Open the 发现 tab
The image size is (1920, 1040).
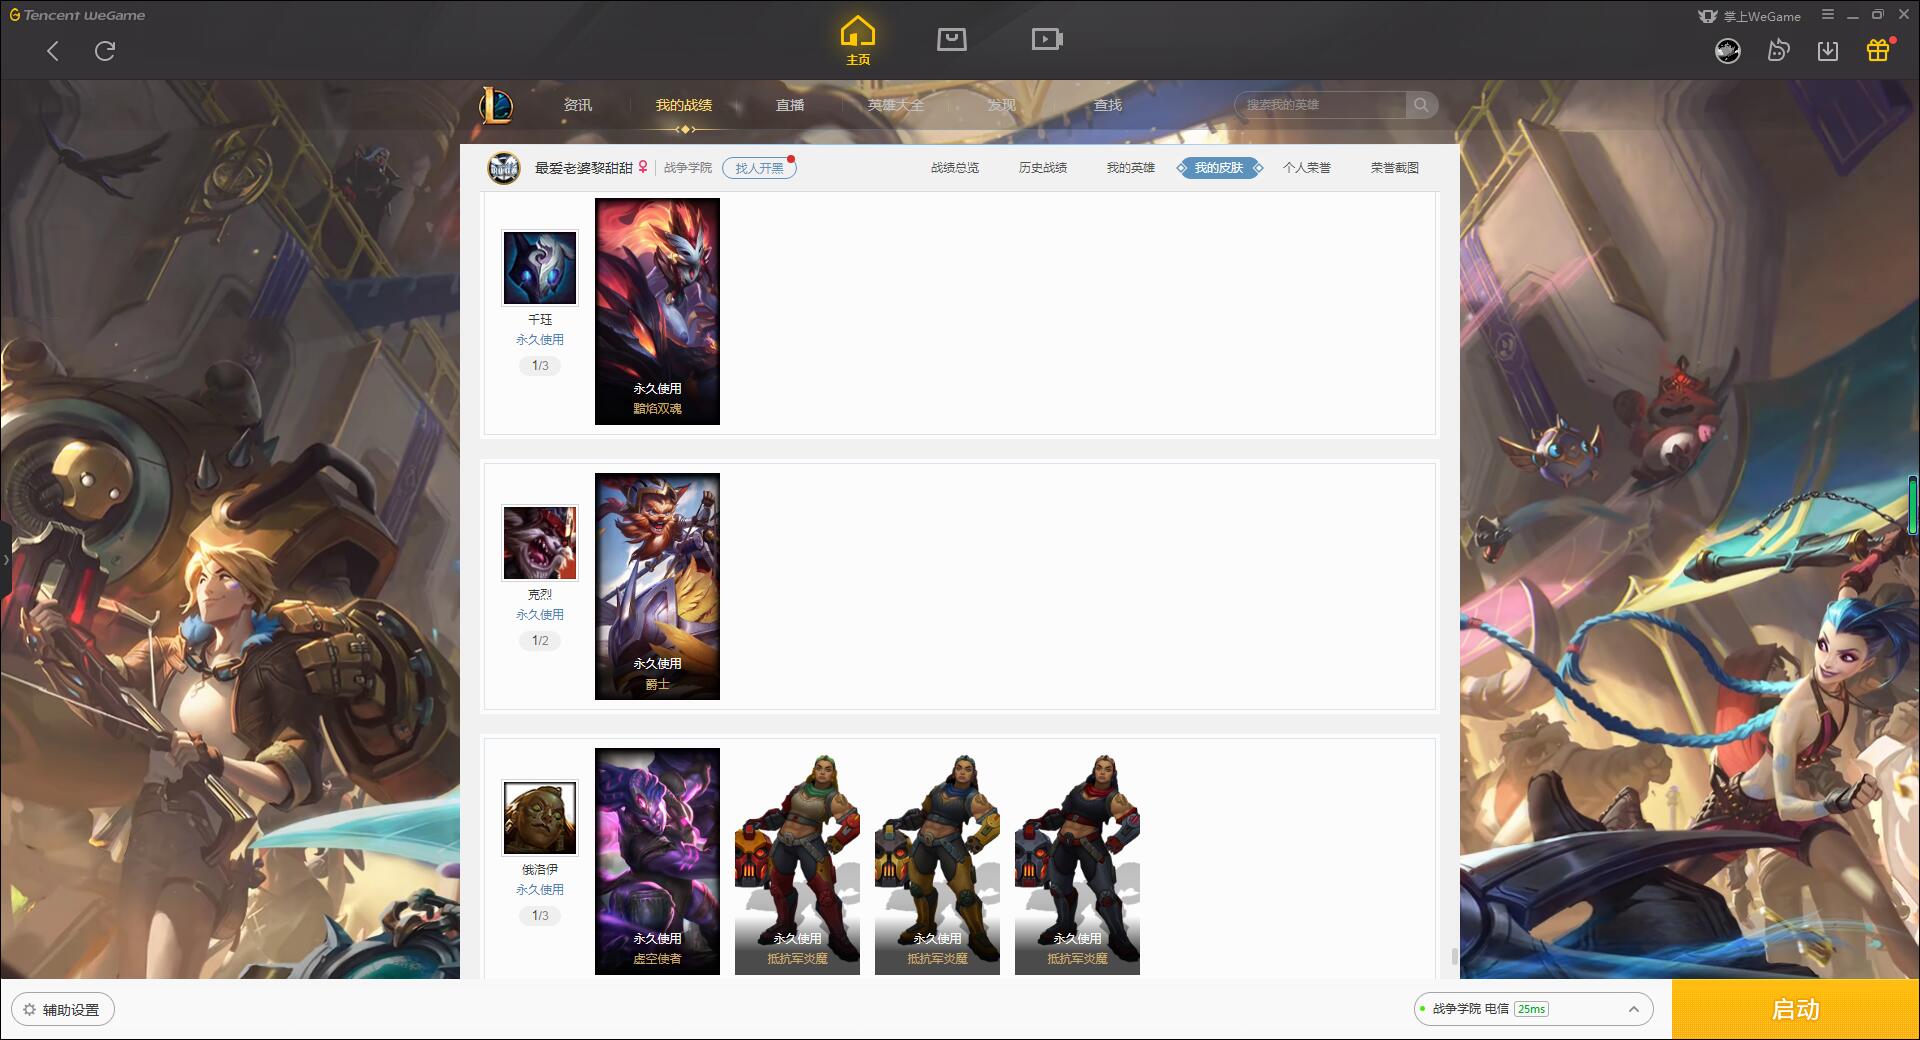[x=1002, y=105]
